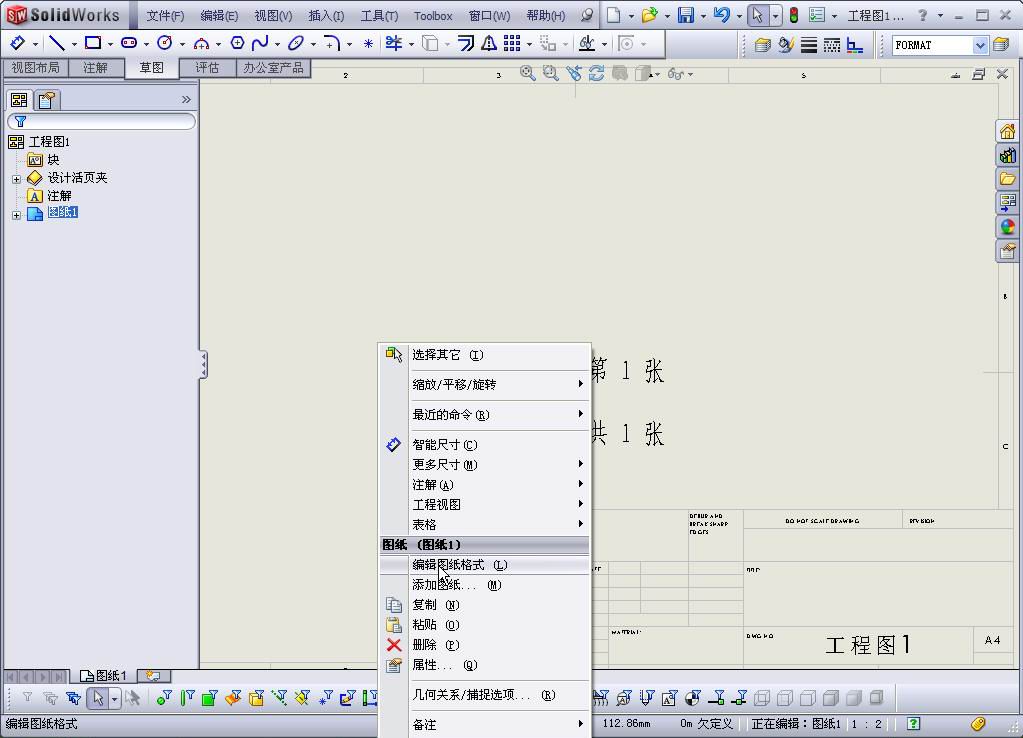Click the 1 : 2 scale in status bar

pyautogui.click(x=866, y=724)
